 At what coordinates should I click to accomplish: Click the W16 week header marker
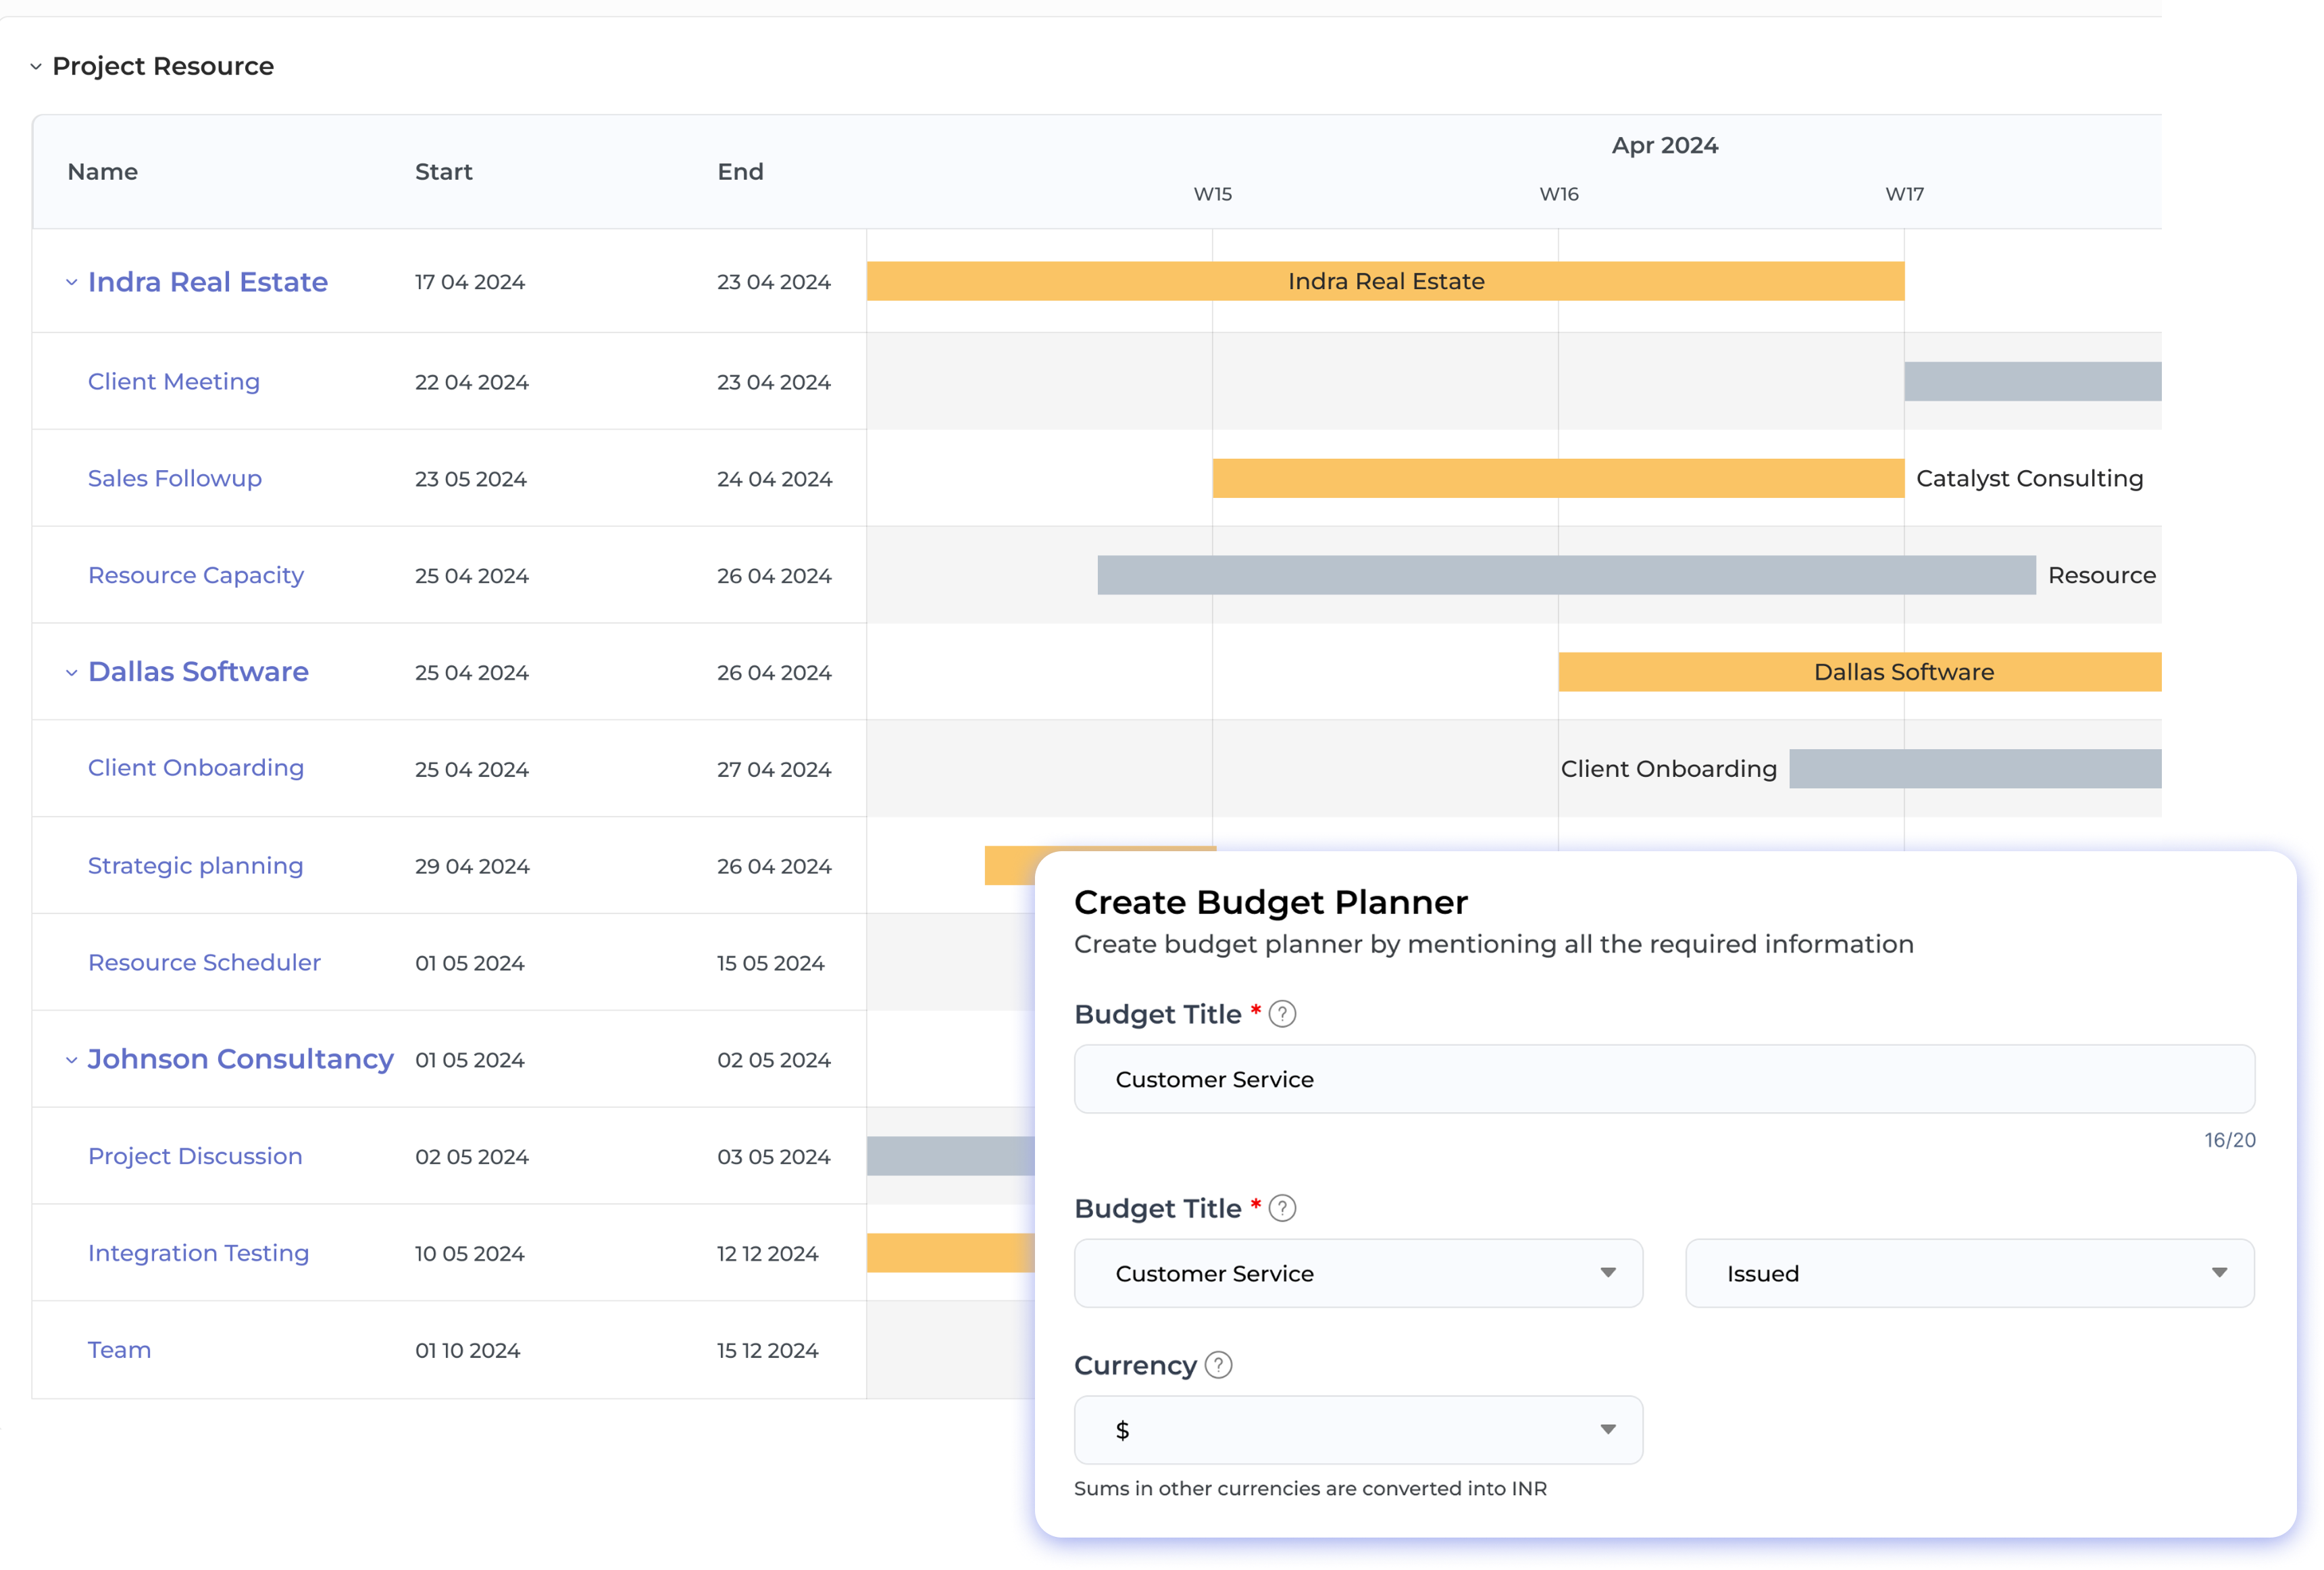(x=1558, y=194)
